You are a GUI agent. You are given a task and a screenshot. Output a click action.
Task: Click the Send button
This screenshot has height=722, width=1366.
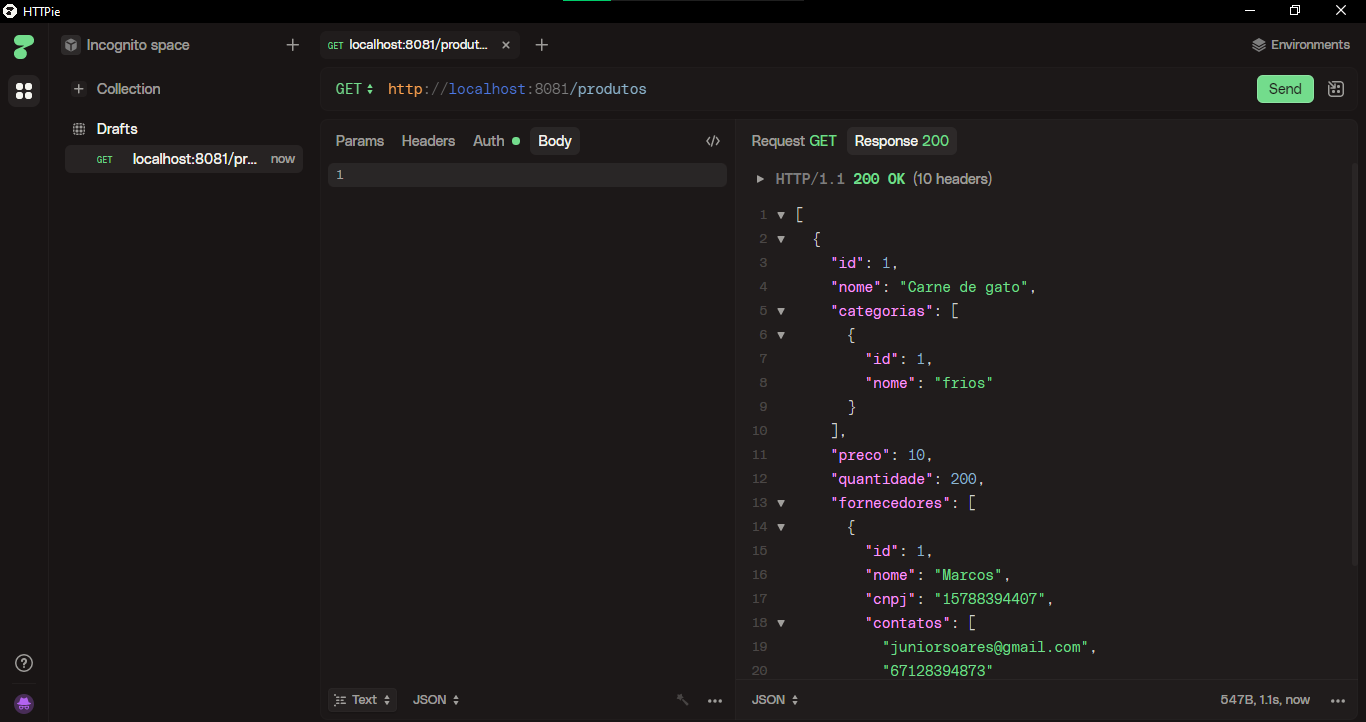click(1284, 89)
